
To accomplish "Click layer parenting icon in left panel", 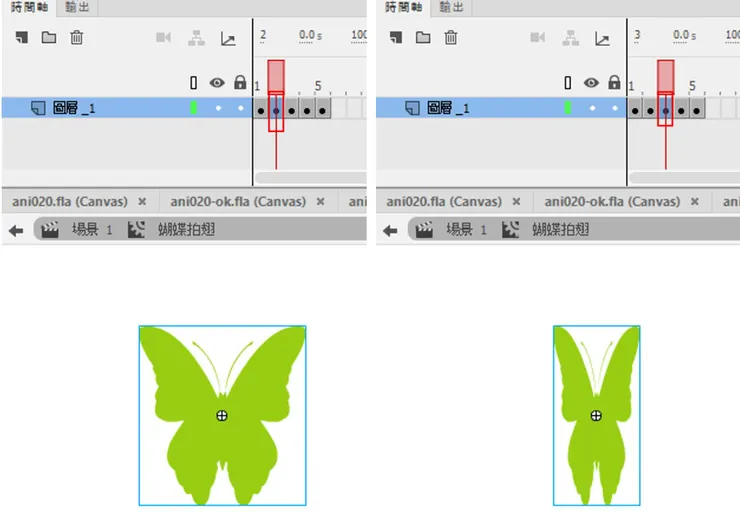I will coord(196,38).
